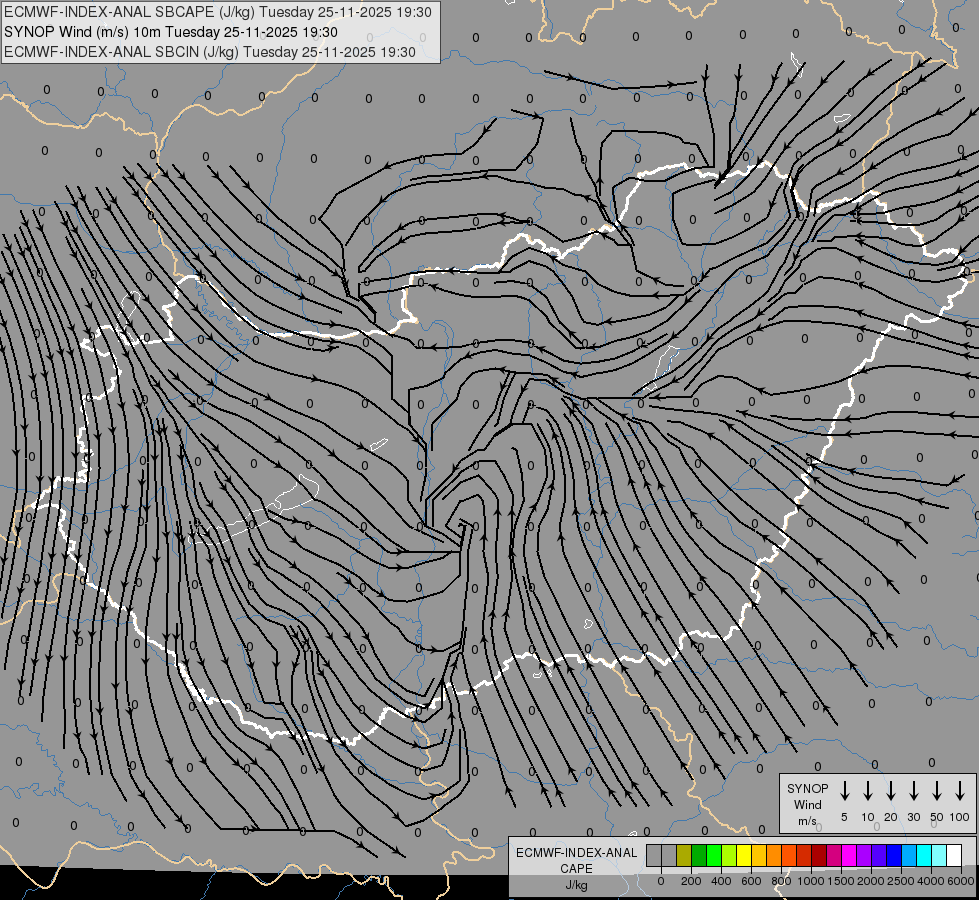
Task: Click the 2500 tick label on the CAPE scale
Action: coord(901,881)
